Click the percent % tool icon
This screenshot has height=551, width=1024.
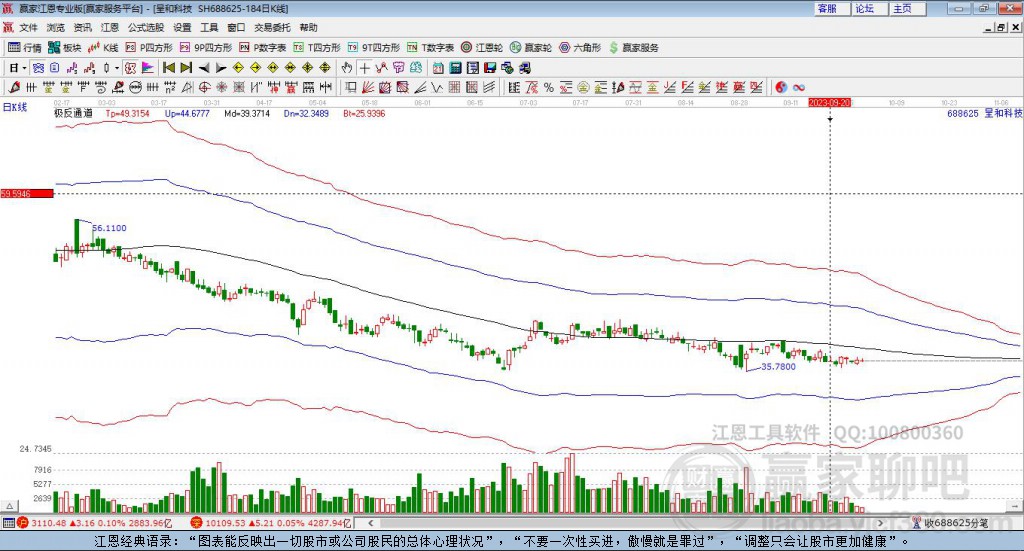(x=549, y=87)
